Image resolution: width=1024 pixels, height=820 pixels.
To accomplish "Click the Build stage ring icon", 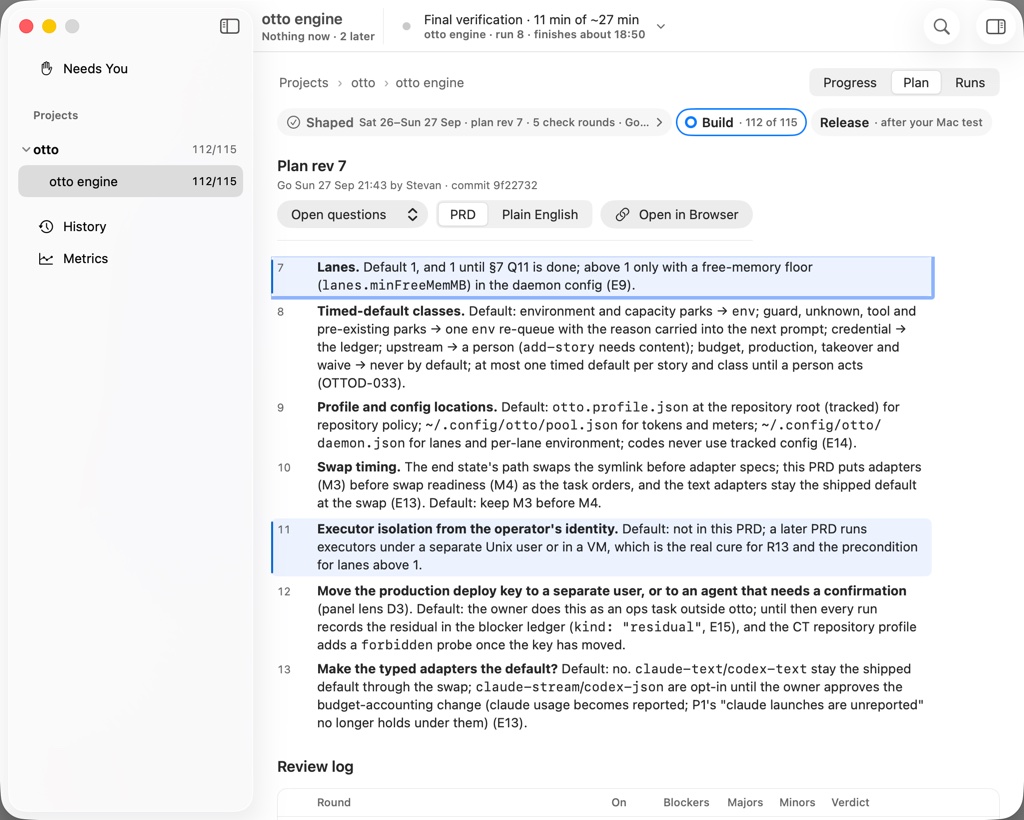I will [690, 122].
